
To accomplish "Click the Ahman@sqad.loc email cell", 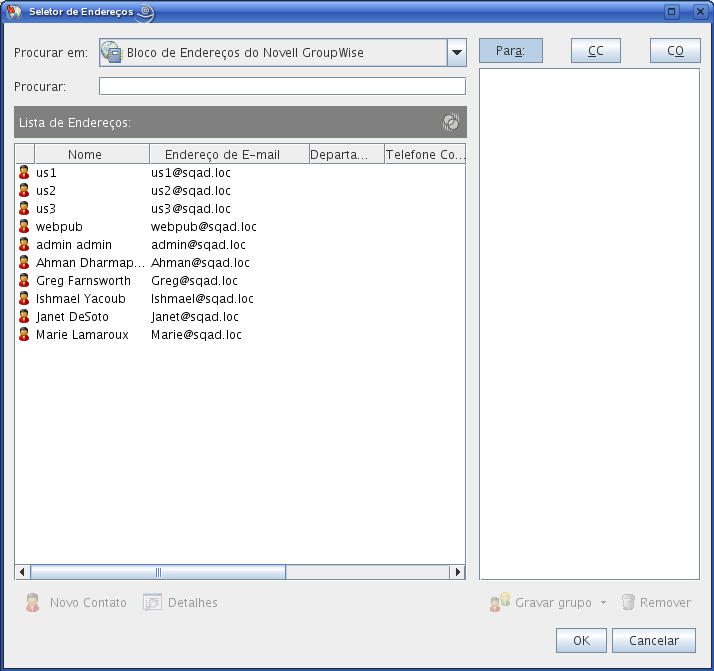I will click(x=200, y=262).
